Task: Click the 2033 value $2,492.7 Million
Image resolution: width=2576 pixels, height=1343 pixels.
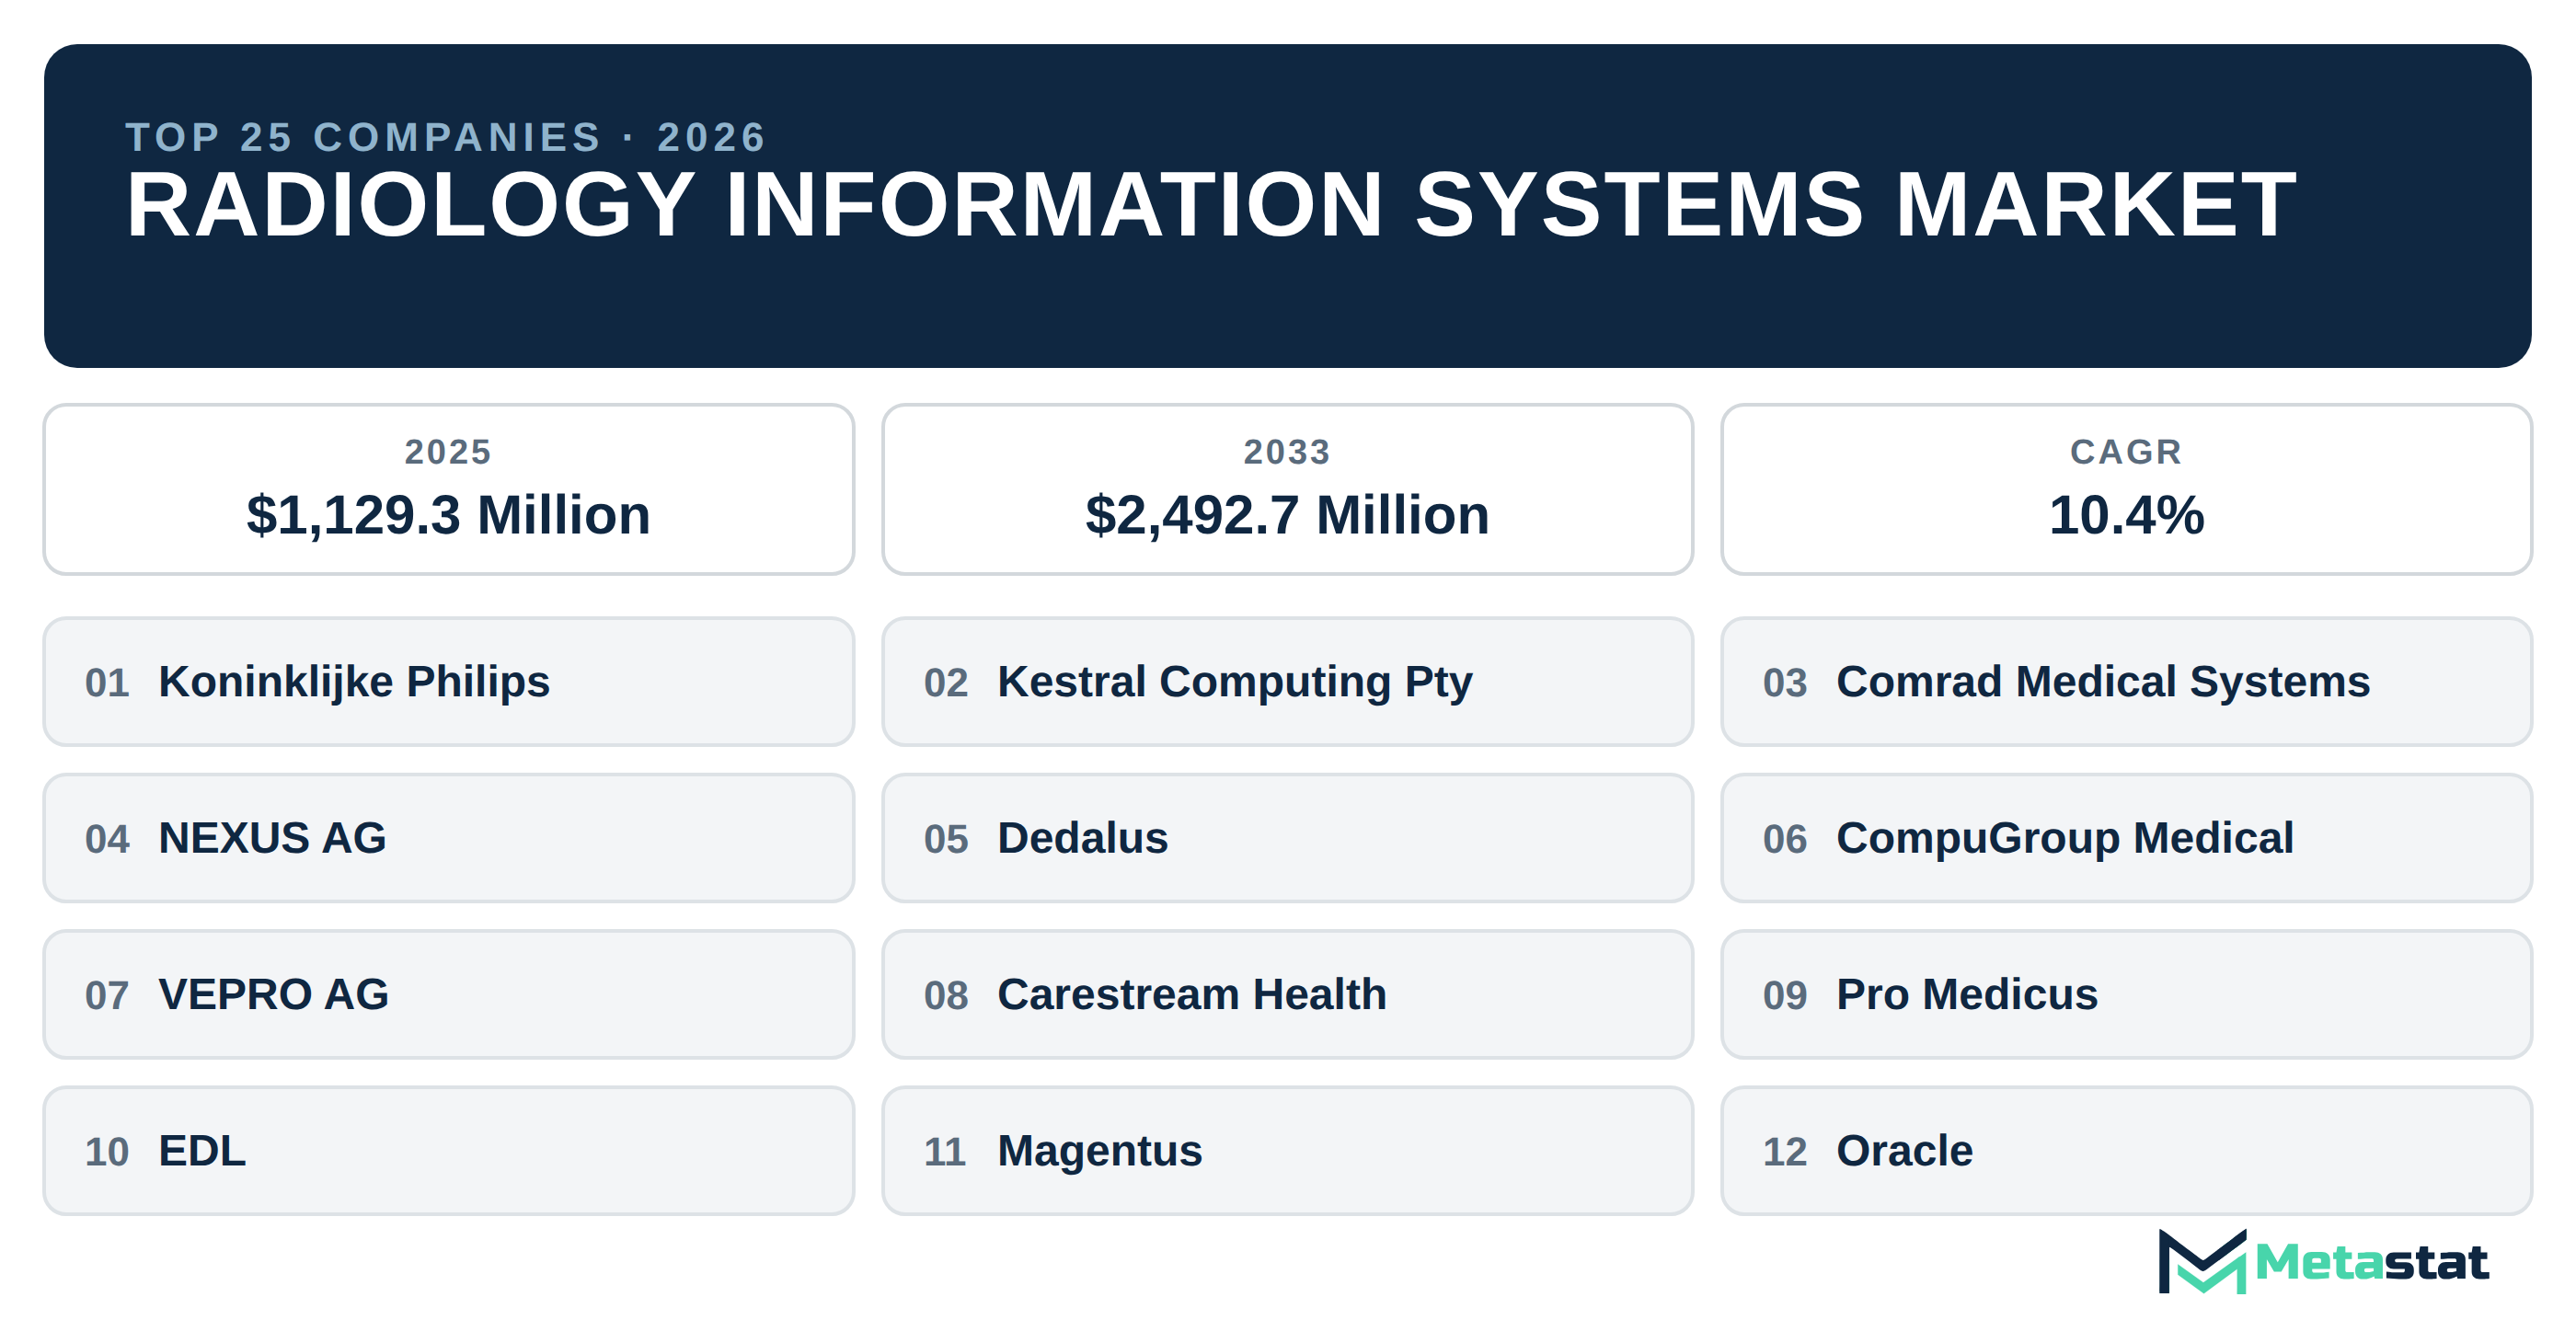Action: pos(1287,515)
